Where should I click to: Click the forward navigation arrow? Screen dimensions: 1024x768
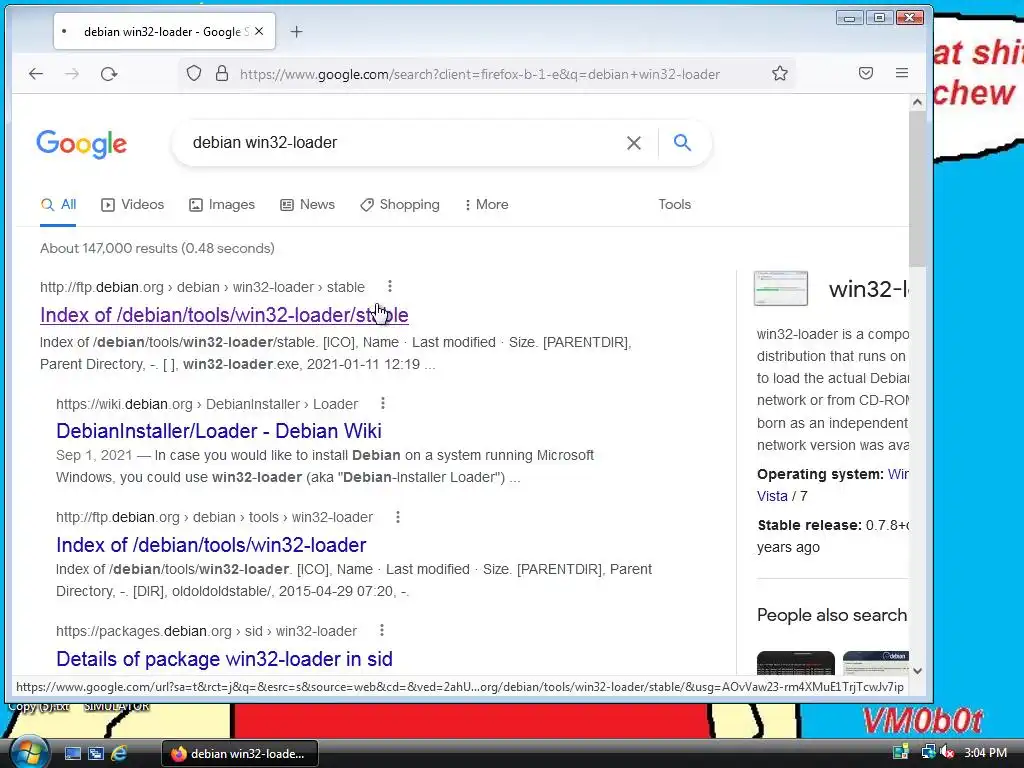pos(72,74)
